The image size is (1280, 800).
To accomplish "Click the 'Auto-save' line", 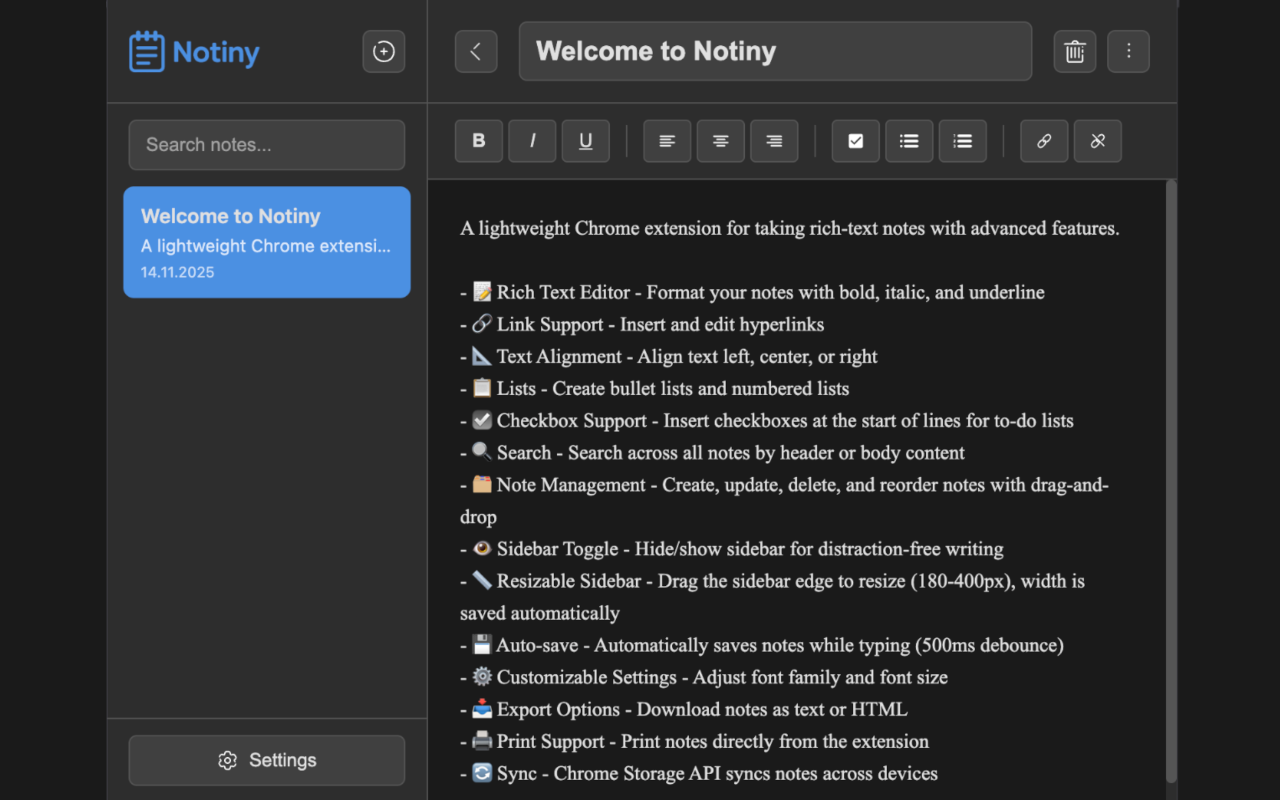I will coord(762,644).
